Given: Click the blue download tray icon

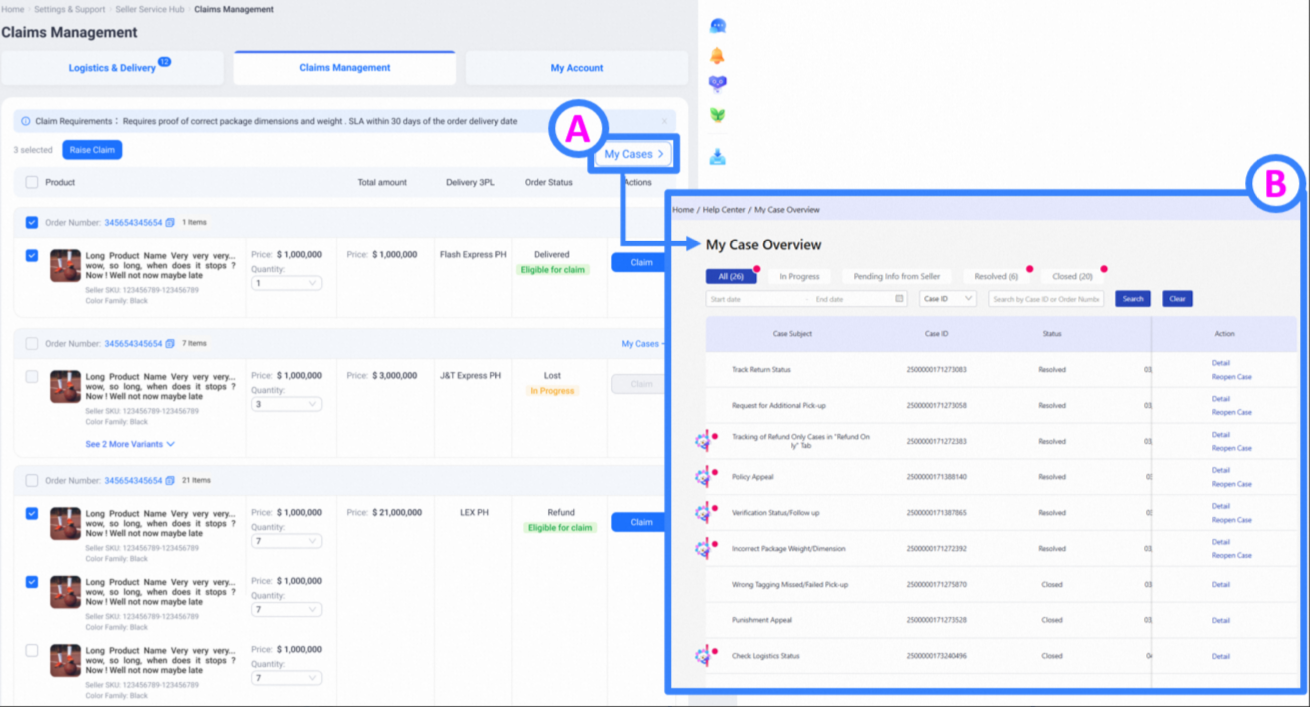Looking at the screenshot, I should click(717, 157).
